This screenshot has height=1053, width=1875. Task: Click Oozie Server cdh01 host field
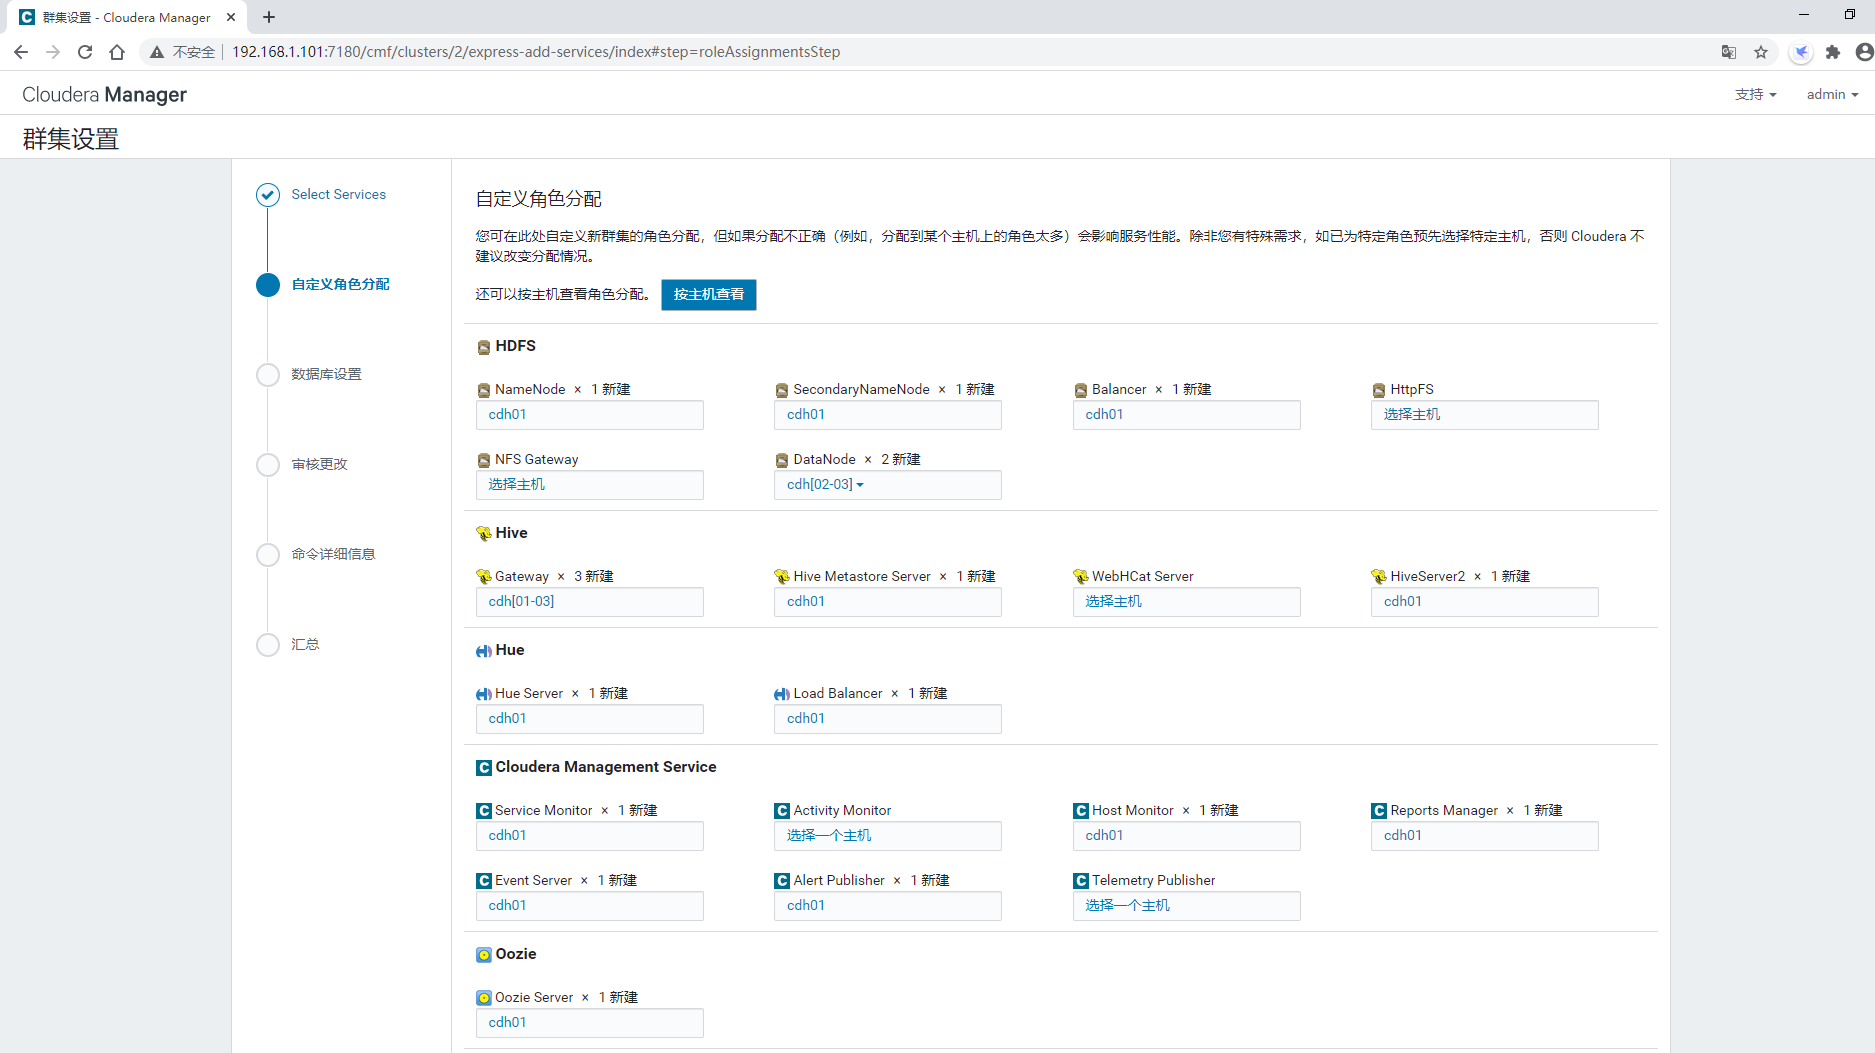(590, 1023)
